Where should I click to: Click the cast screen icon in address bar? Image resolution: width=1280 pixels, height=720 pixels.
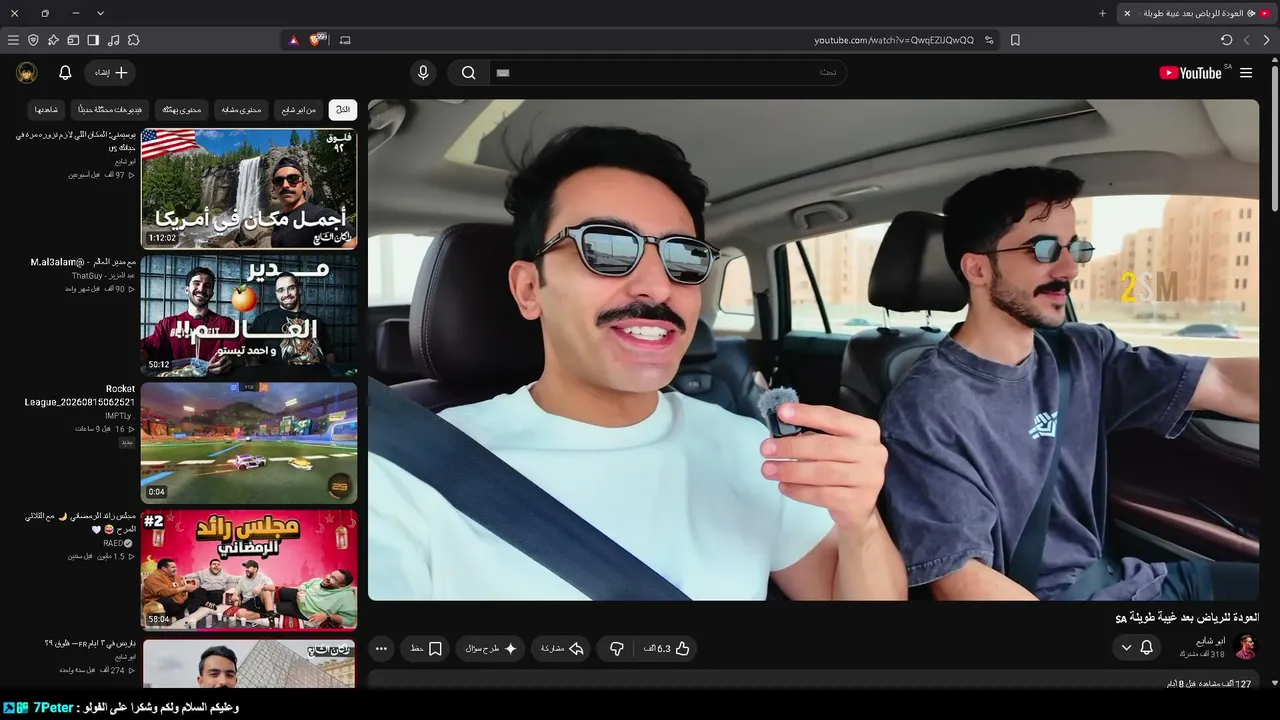tap(345, 40)
